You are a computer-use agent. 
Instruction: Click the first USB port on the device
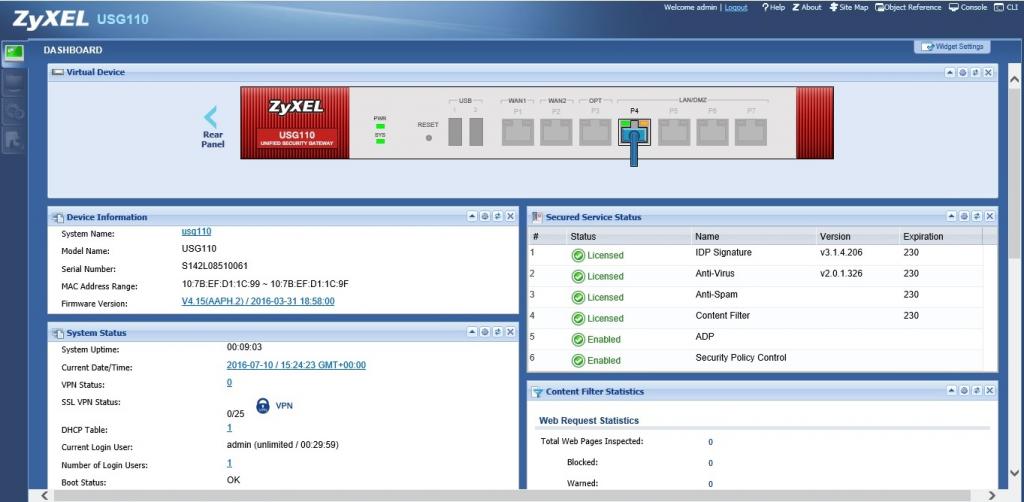[x=455, y=132]
